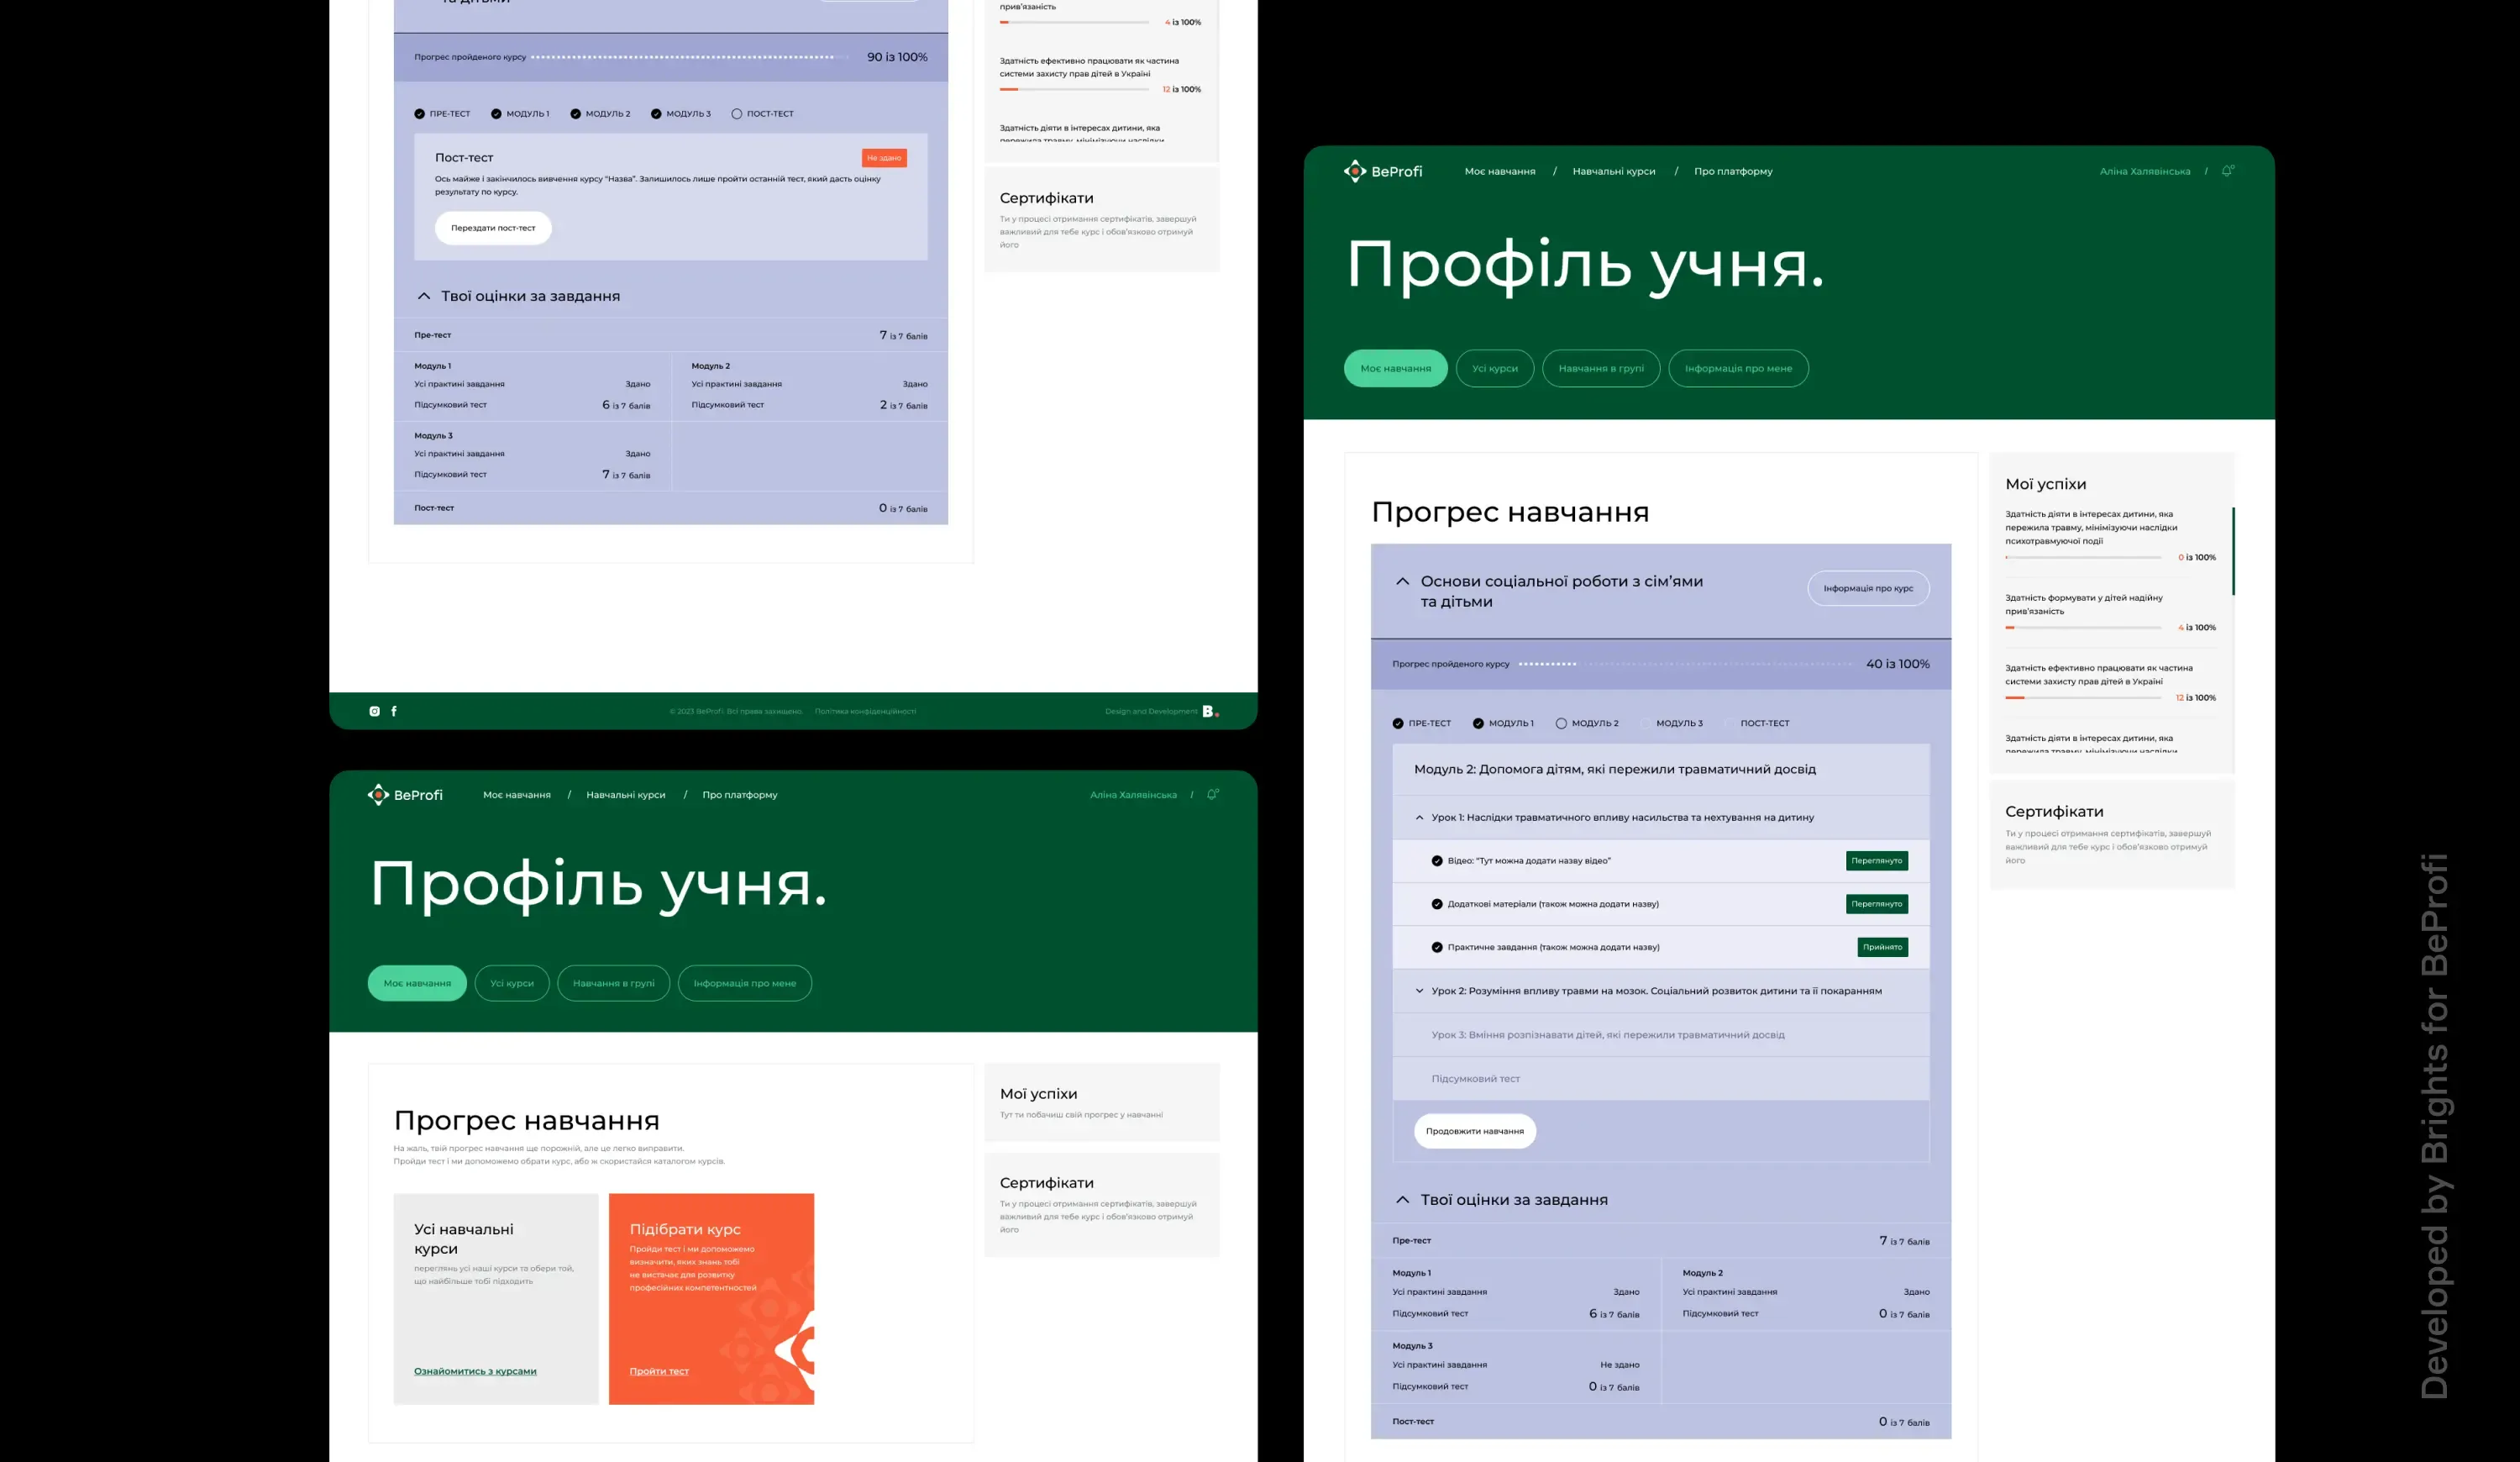Select МОДУЛЬ 3 step in the right-hand mockup
The image size is (2520, 1462).
pos(1671,723)
